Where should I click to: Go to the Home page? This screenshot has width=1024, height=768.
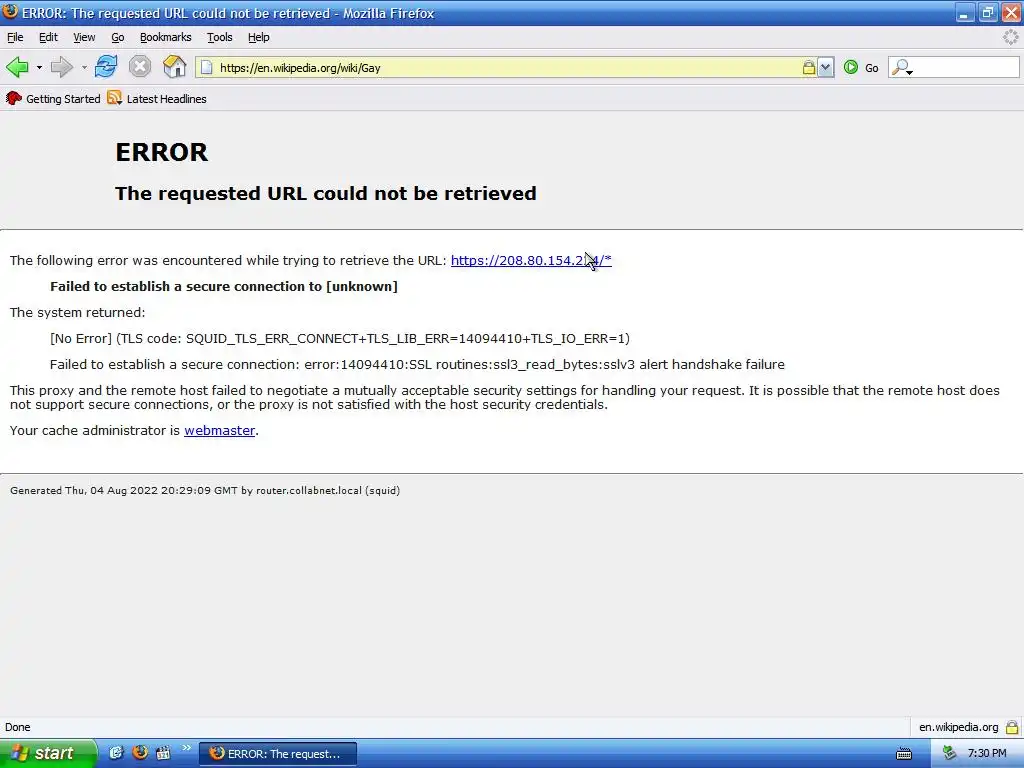pos(174,67)
